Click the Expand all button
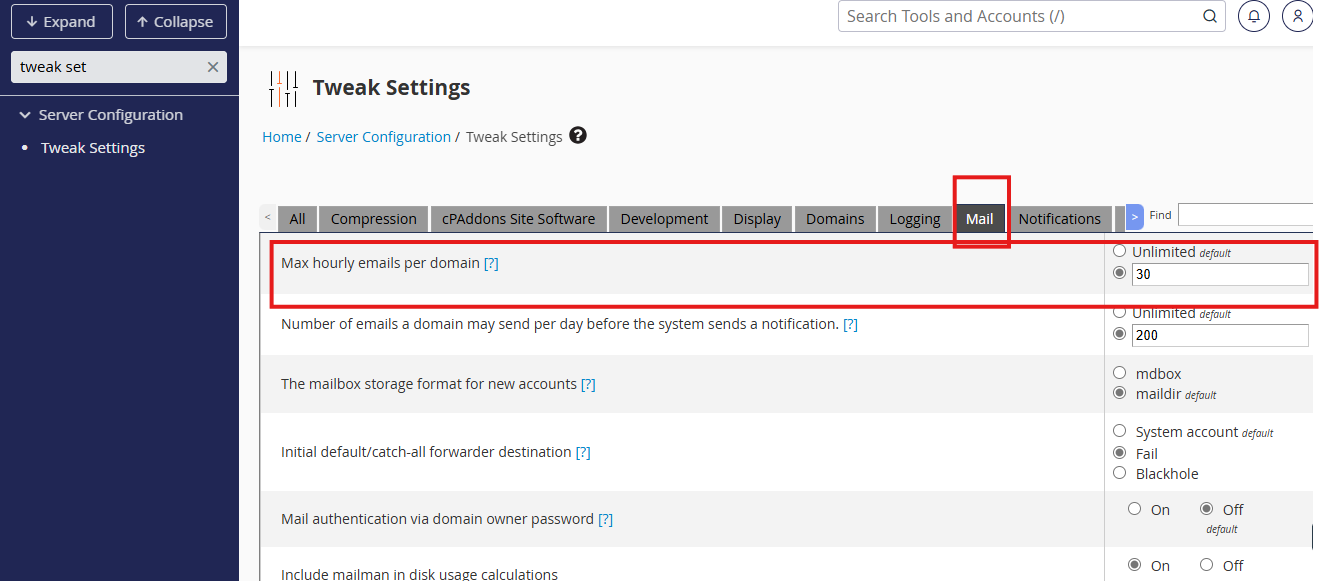 60,22
